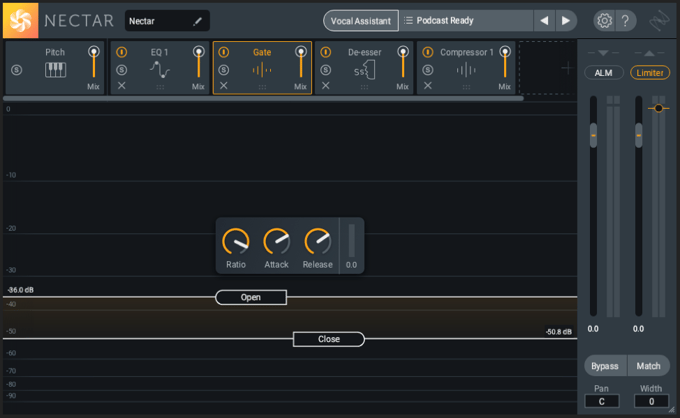Open the Vocal Assistant

[361, 21]
